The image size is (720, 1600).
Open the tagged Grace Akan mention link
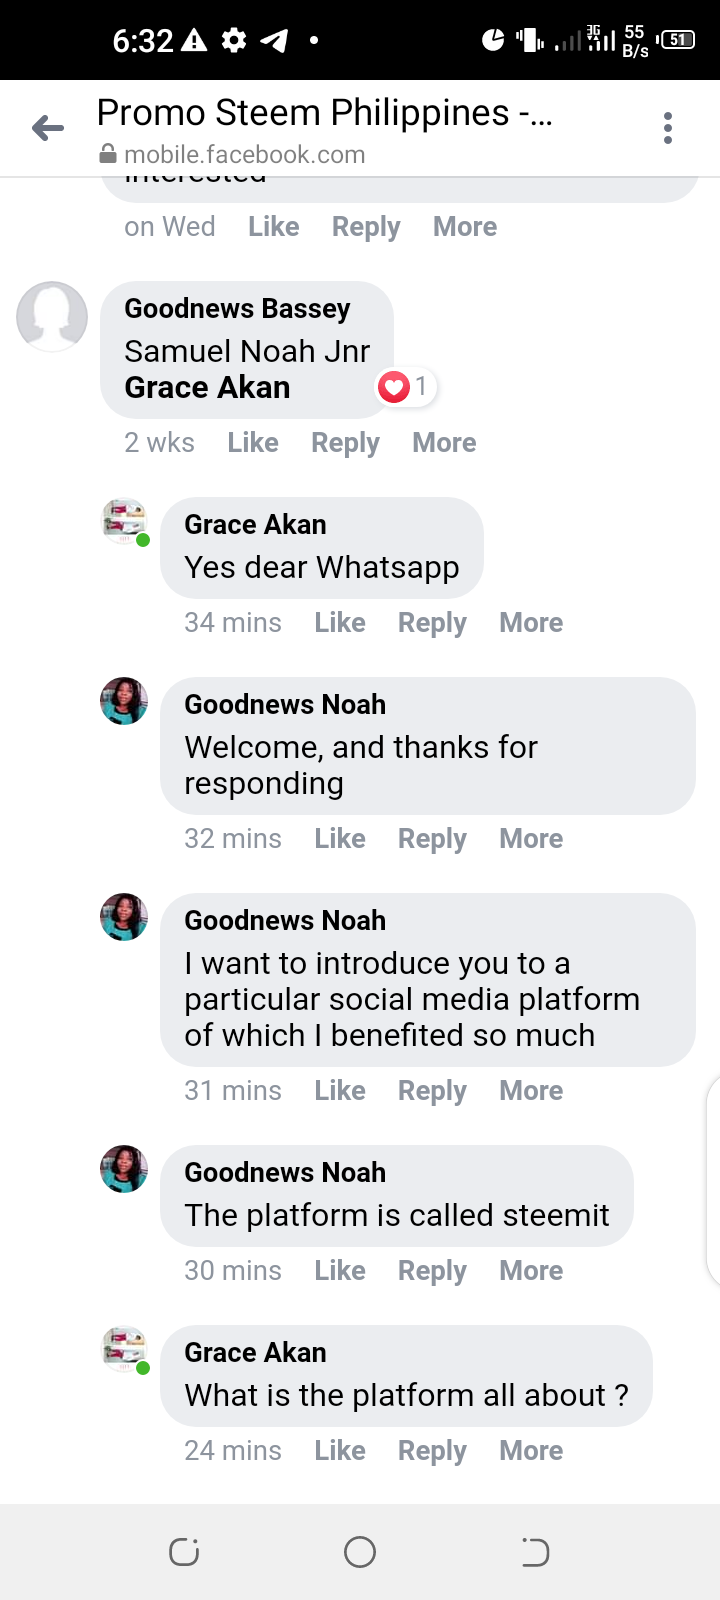coord(207,388)
